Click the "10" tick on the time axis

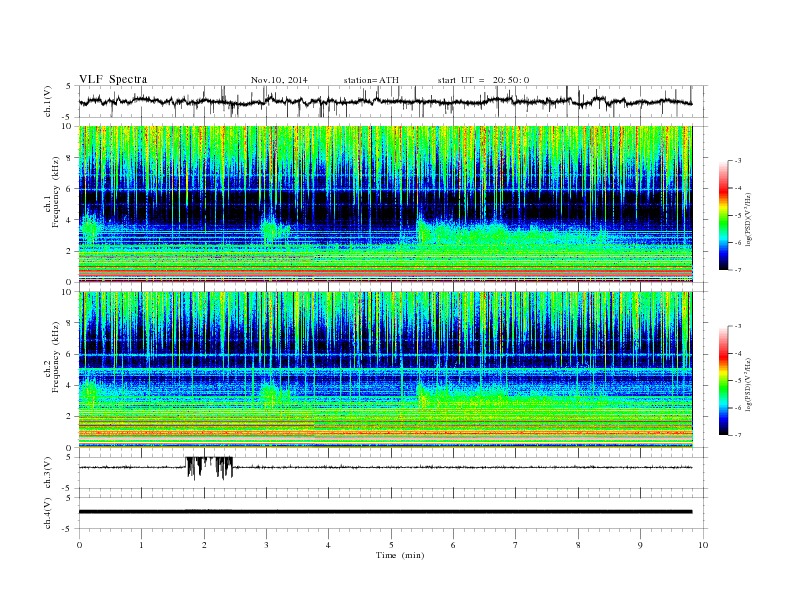tap(703, 545)
